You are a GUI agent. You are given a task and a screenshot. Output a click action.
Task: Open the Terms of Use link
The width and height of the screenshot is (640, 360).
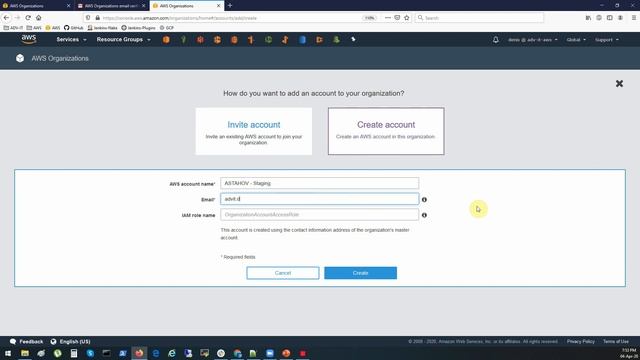616,341
